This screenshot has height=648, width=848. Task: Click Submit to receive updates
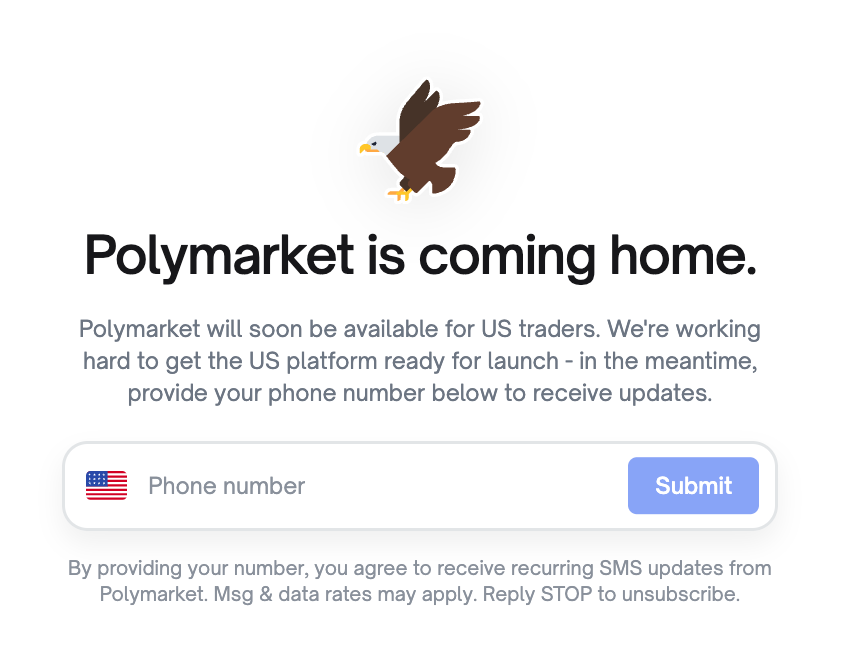(x=693, y=486)
